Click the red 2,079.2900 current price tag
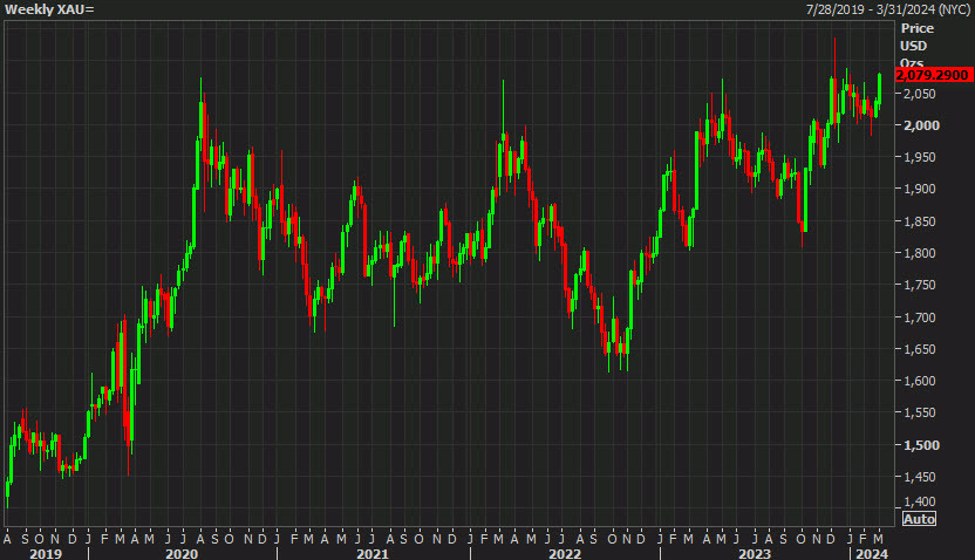 coord(932,76)
